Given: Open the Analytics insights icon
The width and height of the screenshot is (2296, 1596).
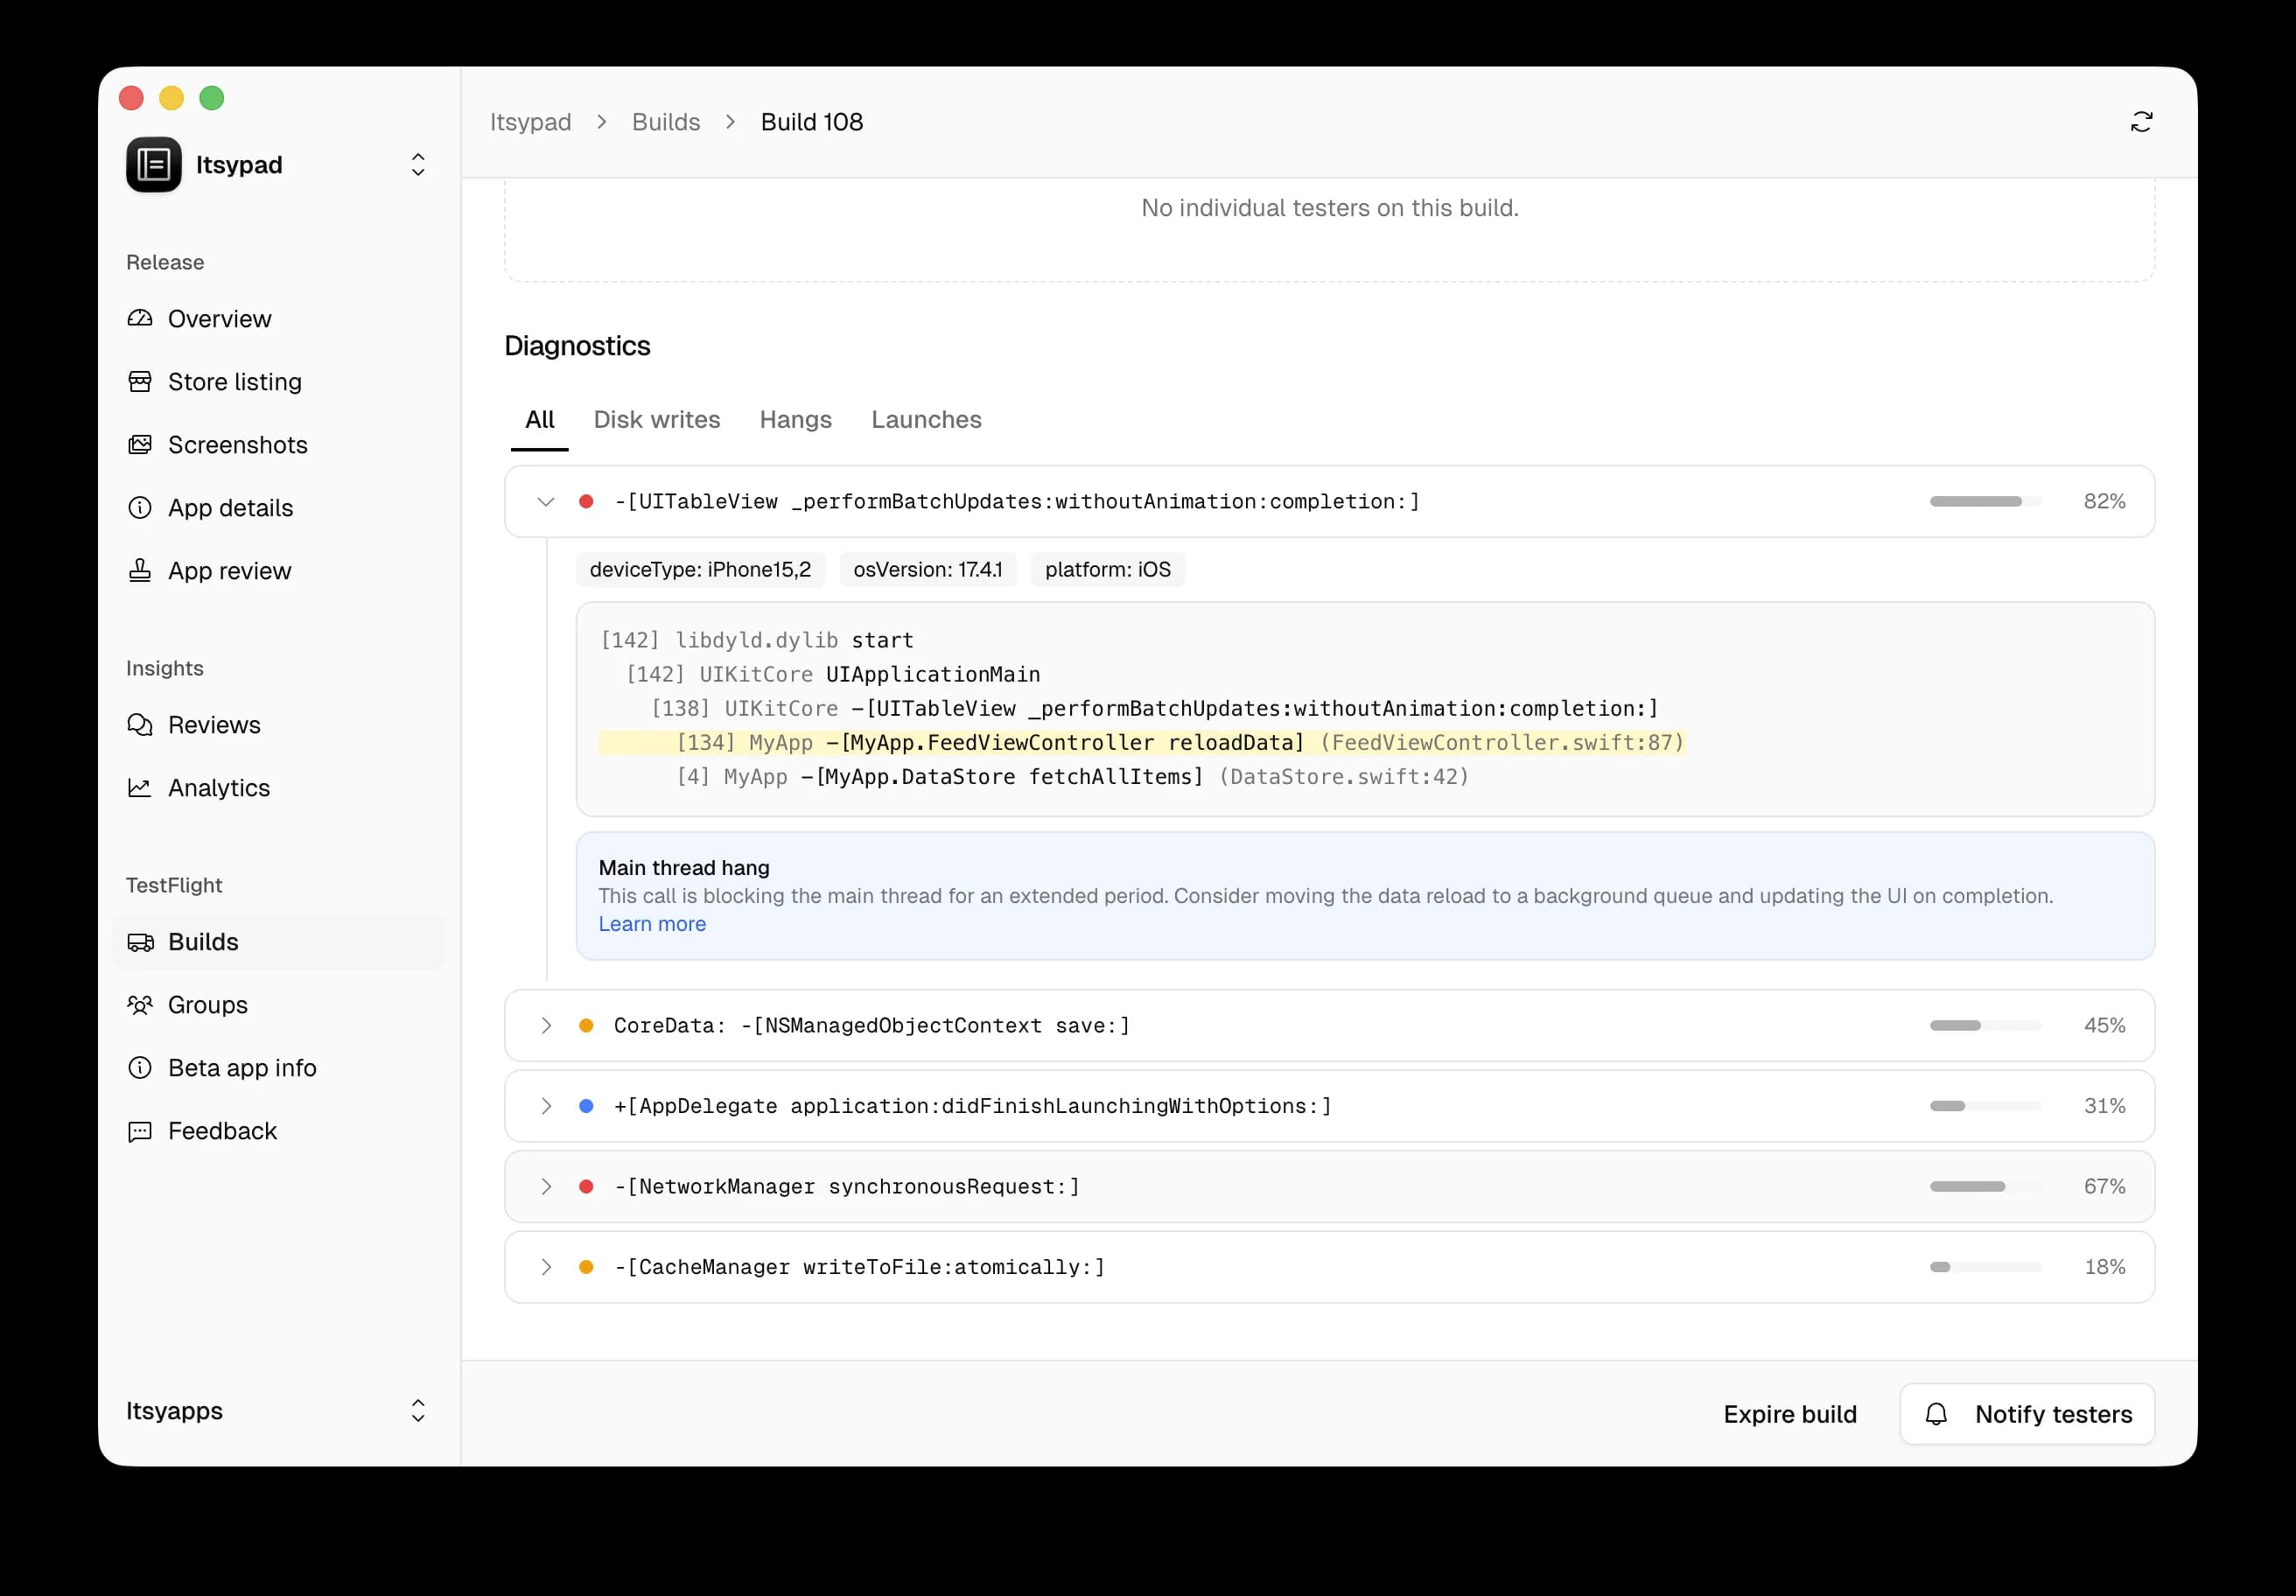Looking at the screenshot, I should [141, 787].
